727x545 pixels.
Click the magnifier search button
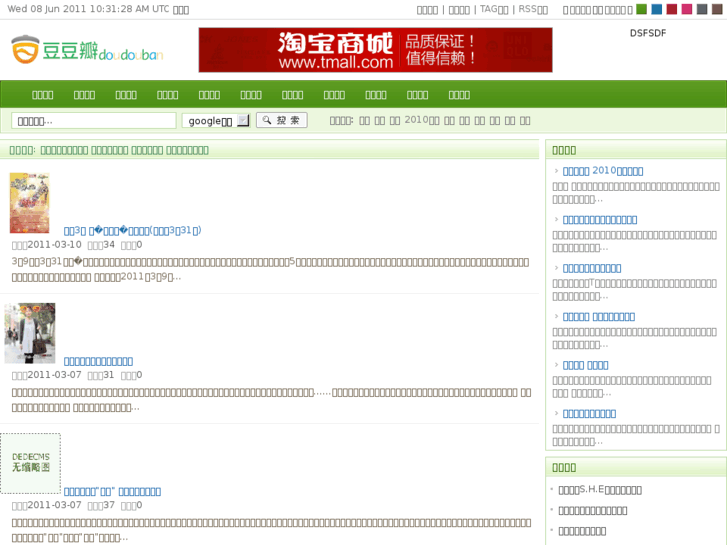[281, 120]
